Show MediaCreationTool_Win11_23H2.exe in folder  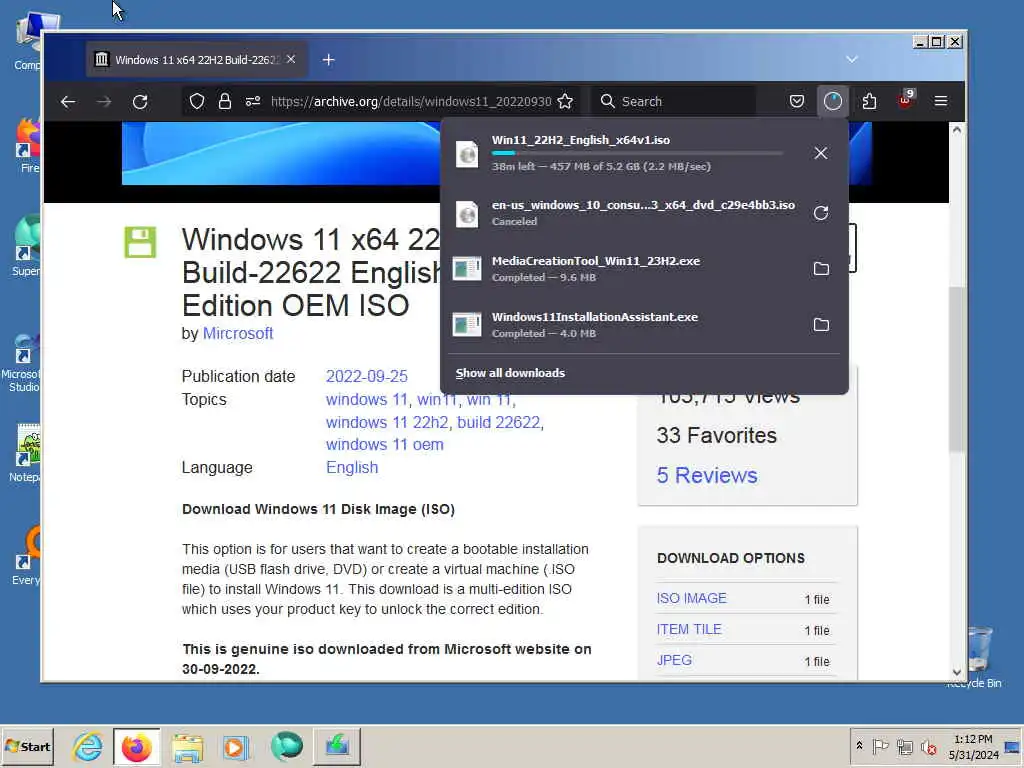point(821,268)
